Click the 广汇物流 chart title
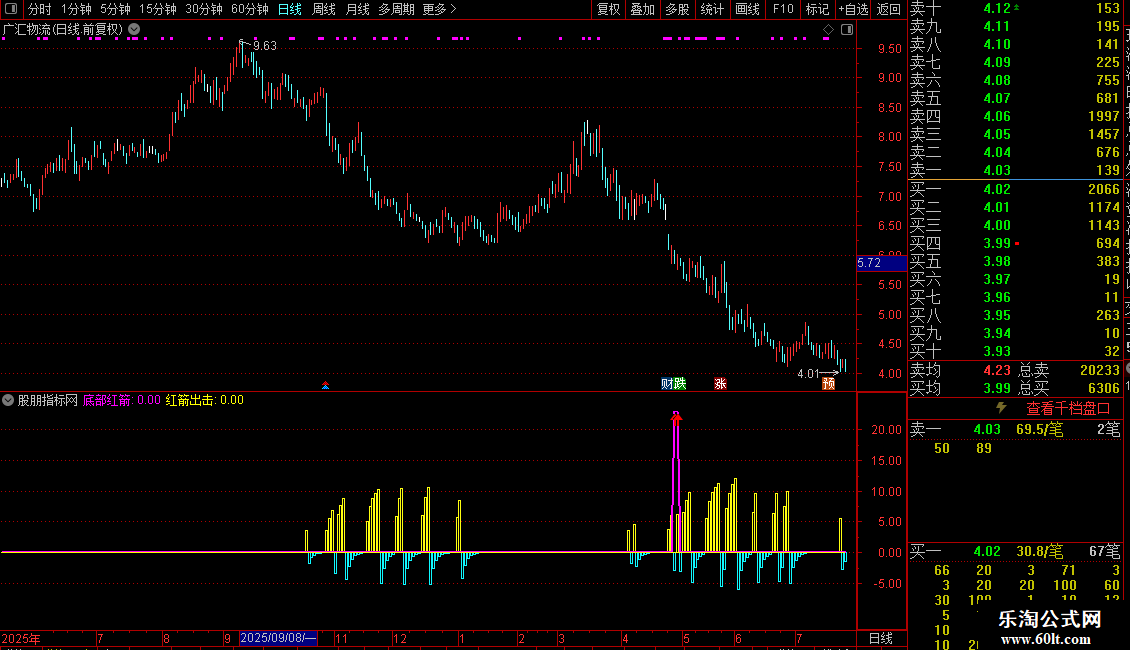 [x=63, y=30]
